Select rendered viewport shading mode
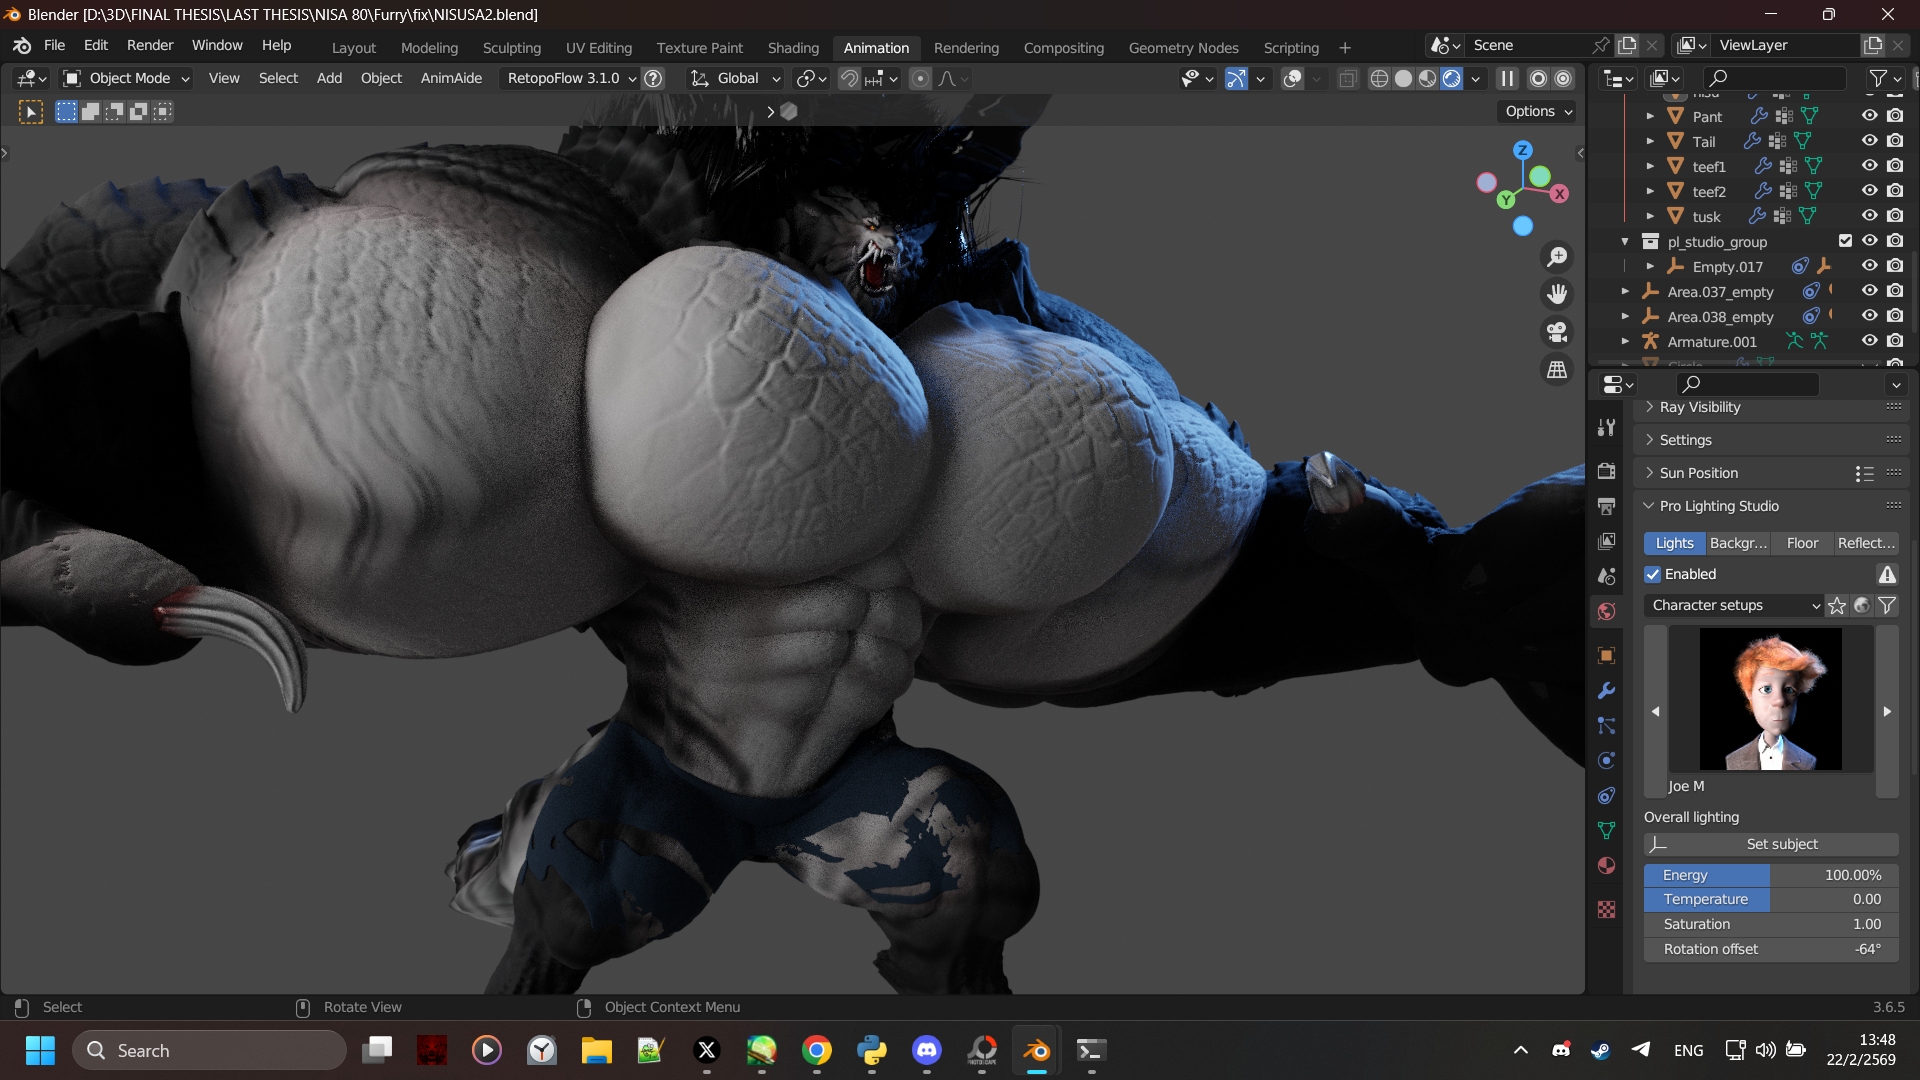1920x1080 pixels. click(1452, 78)
